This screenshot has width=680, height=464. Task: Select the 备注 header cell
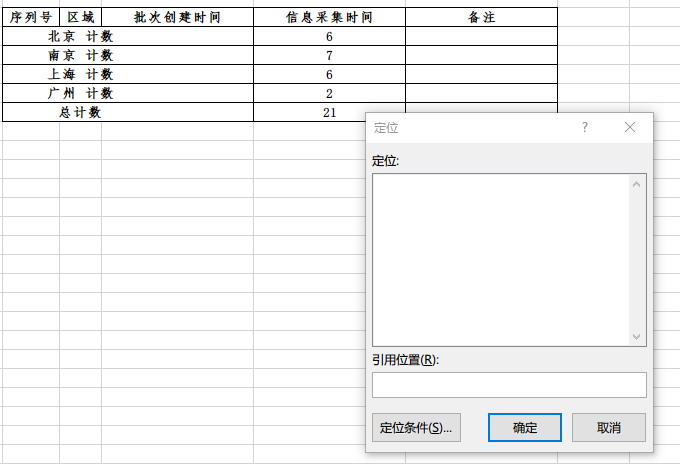(x=481, y=17)
